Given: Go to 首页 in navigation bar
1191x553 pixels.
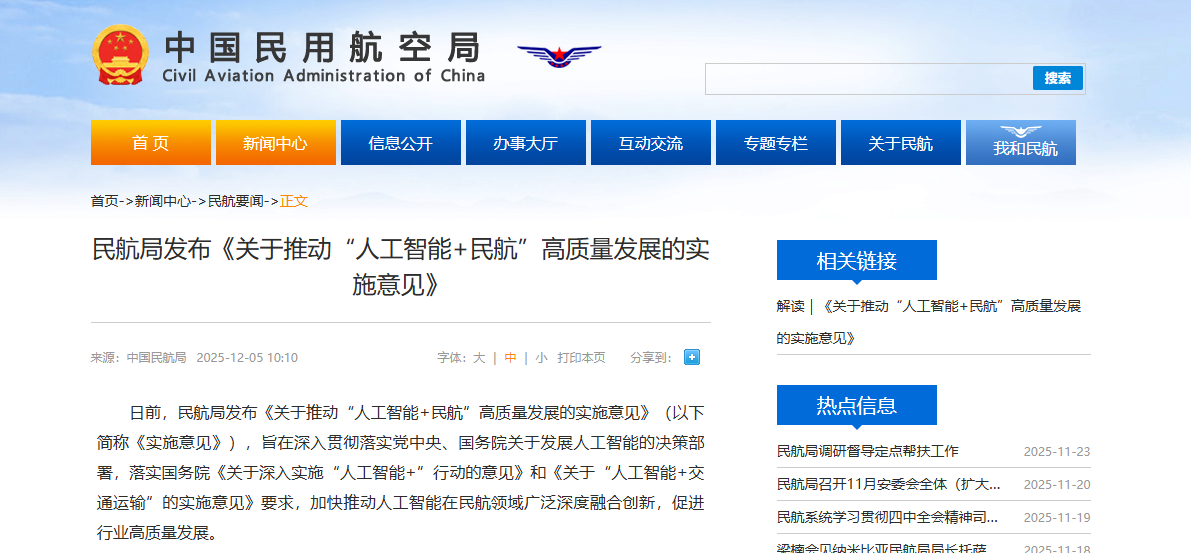Looking at the screenshot, I should pyautogui.click(x=151, y=143).
